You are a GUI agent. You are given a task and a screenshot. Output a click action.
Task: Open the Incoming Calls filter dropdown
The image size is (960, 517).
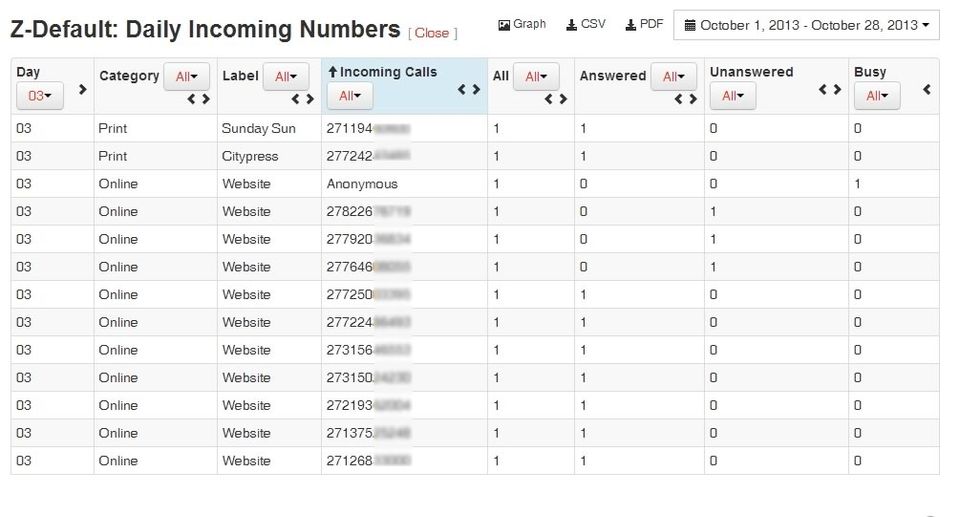click(x=350, y=96)
